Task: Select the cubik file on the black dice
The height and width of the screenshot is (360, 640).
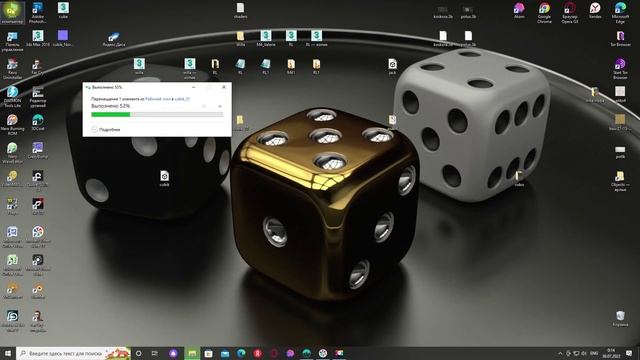Action: click(164, 179)
